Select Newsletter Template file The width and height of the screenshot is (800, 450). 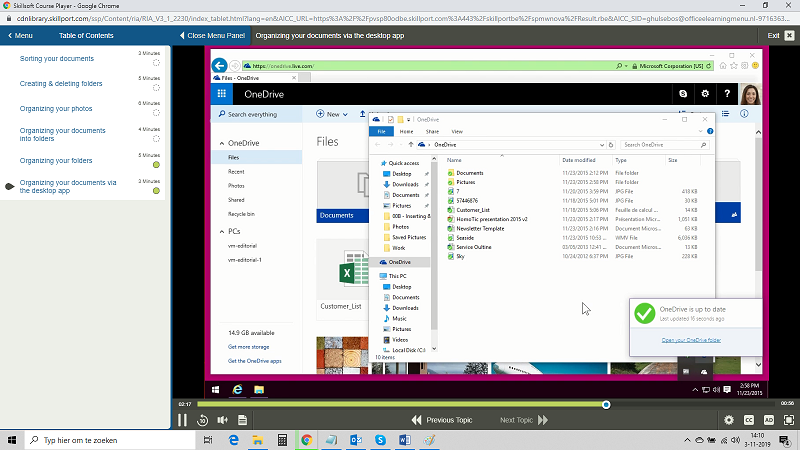[x=480, y=229]
